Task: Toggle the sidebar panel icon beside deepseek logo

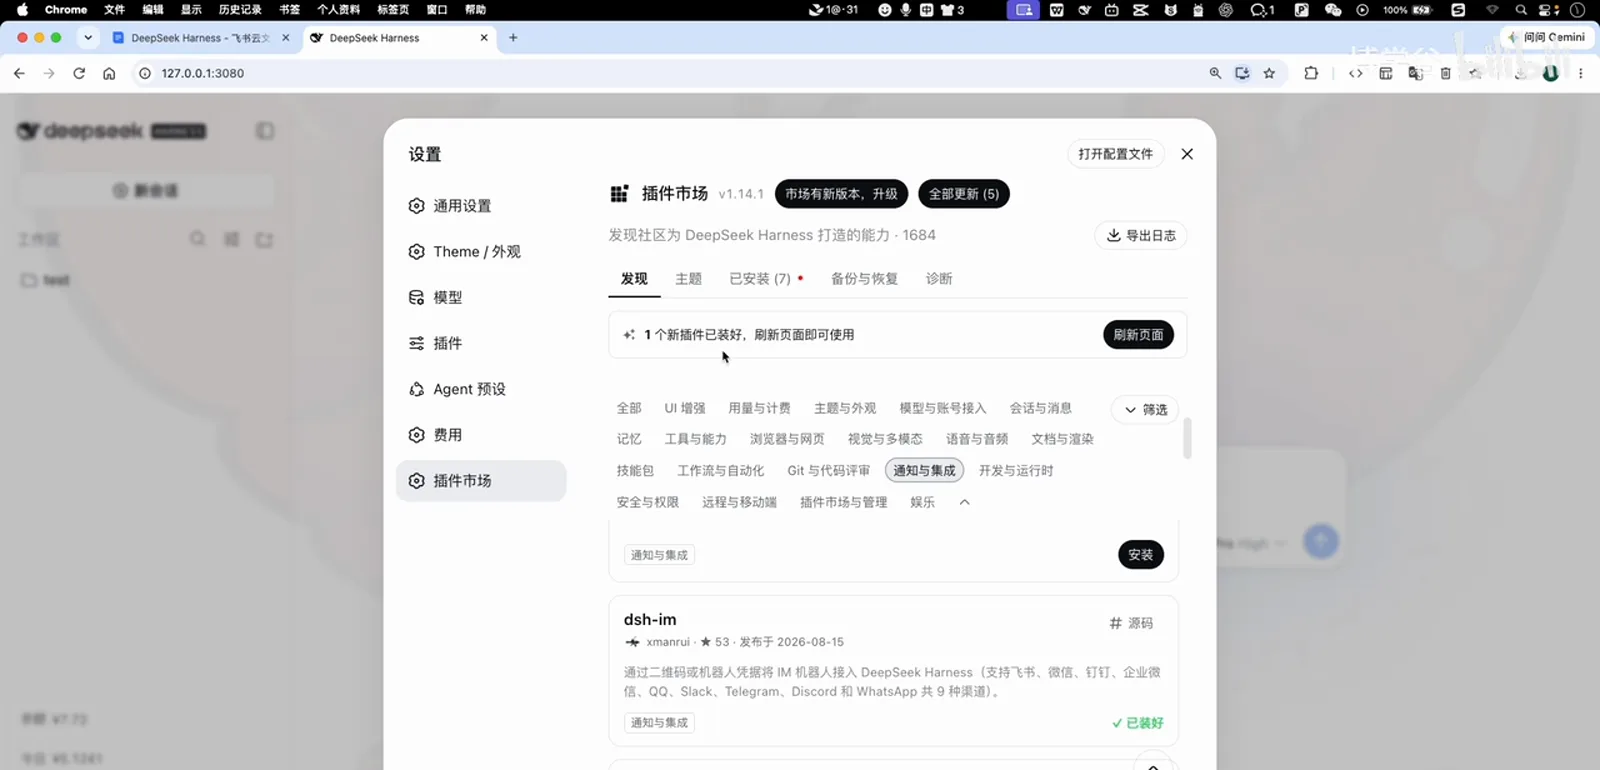Action: click(265, 131)
